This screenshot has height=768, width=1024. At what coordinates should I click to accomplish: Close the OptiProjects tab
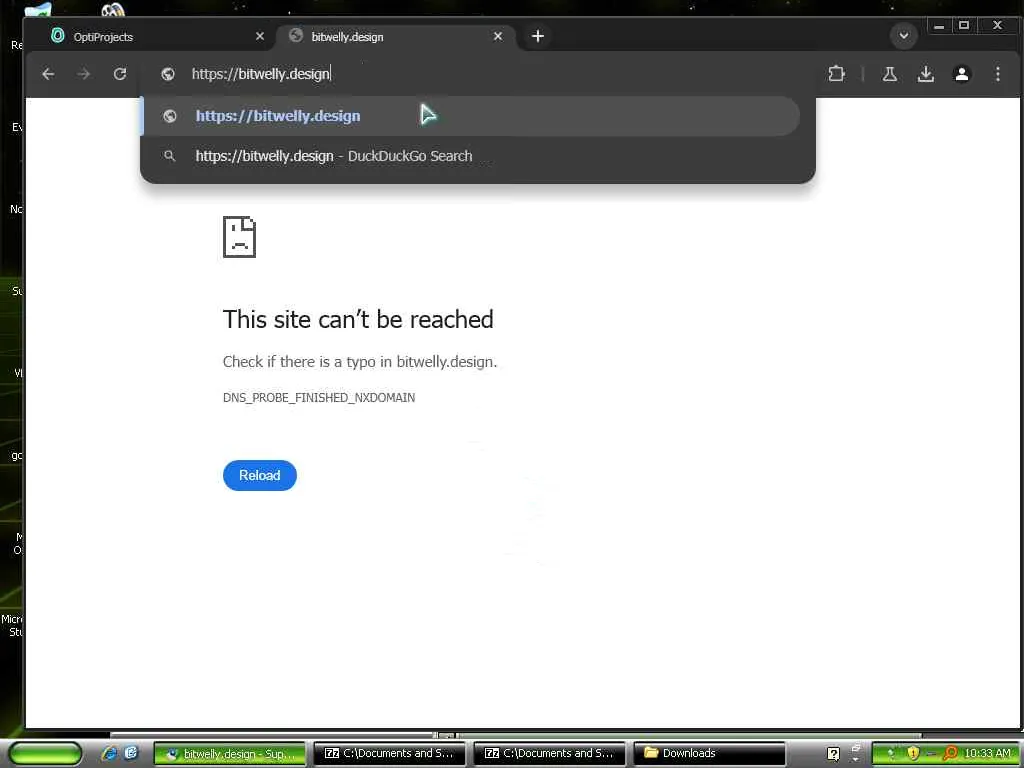click(x=260, y=37)
